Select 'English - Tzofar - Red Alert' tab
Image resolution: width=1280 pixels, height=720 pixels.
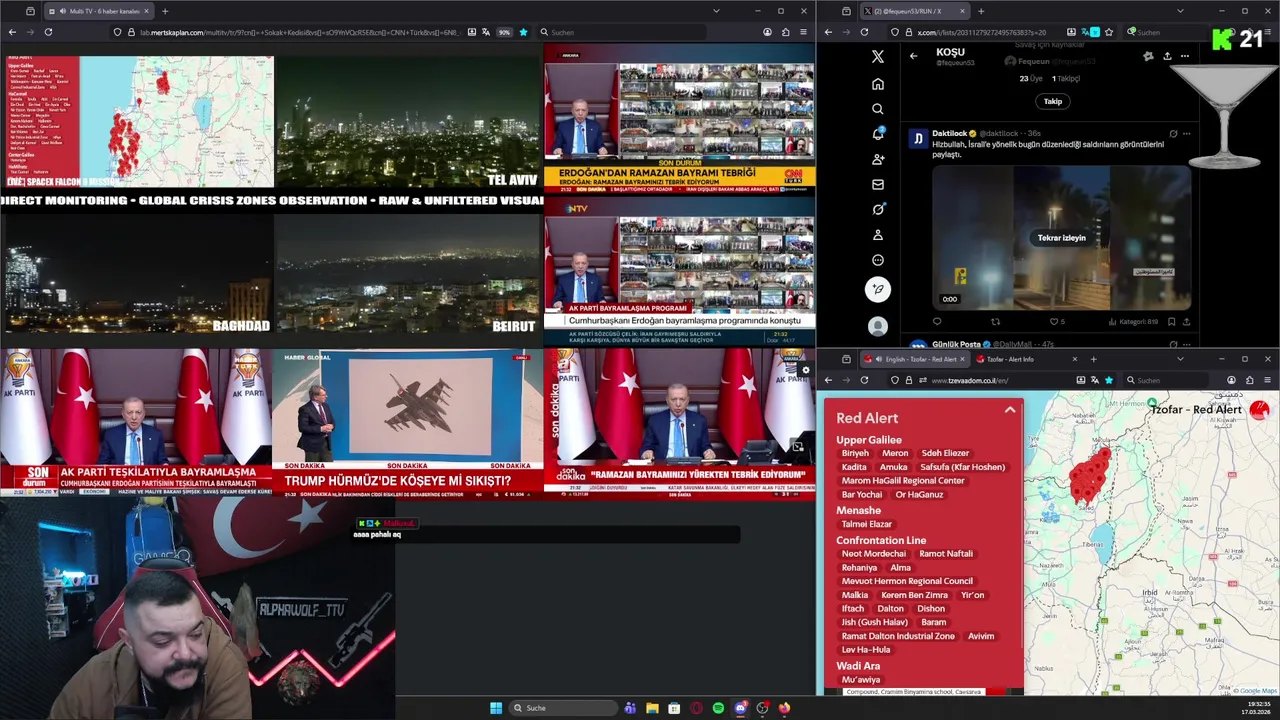coord(914,359)
